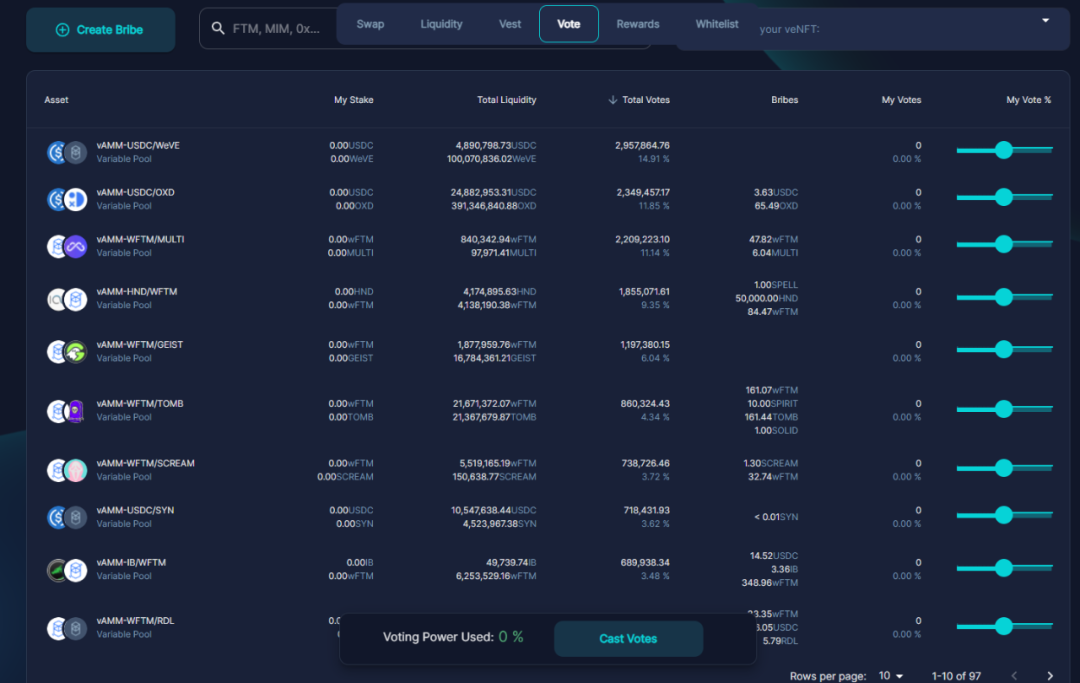Click the vAMM-HND/WFTM token pair icon

pos(67,299)
